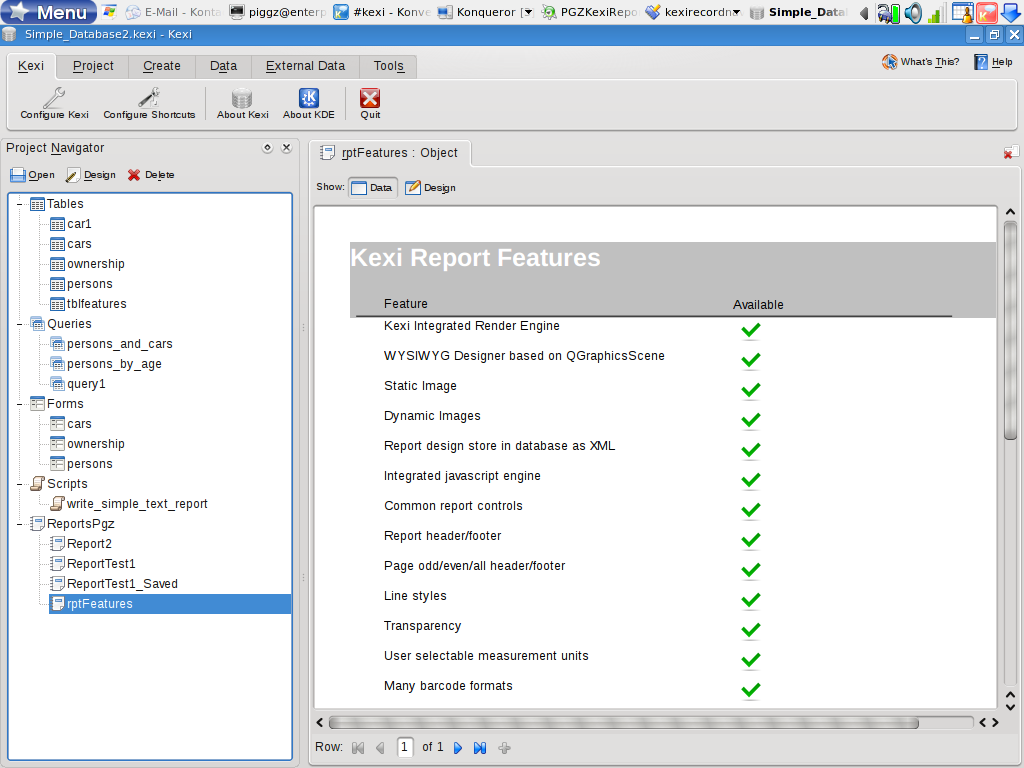Open Configure Kexi settings
This screenshot has height=768, width=1024.
pos(54,103)
